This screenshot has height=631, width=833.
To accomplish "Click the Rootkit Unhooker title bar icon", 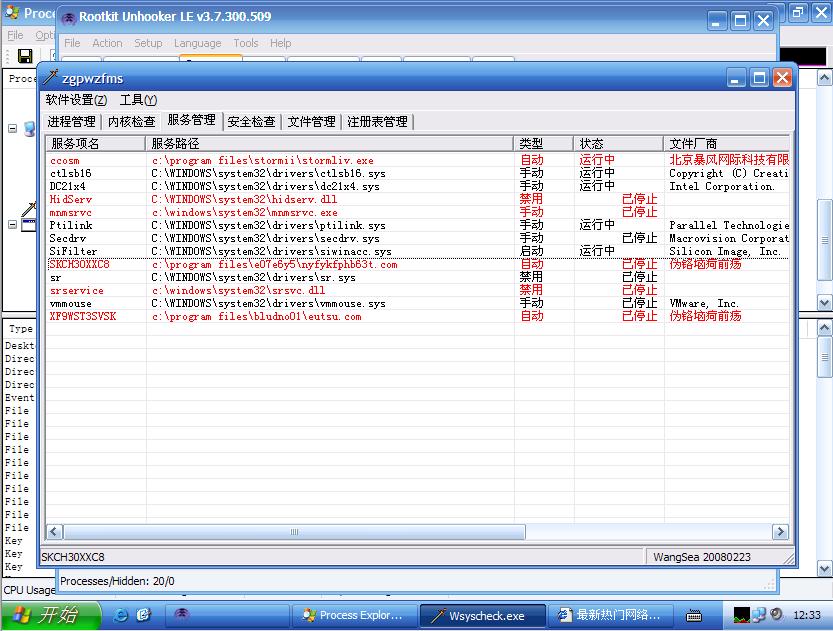I will [69, 18].
